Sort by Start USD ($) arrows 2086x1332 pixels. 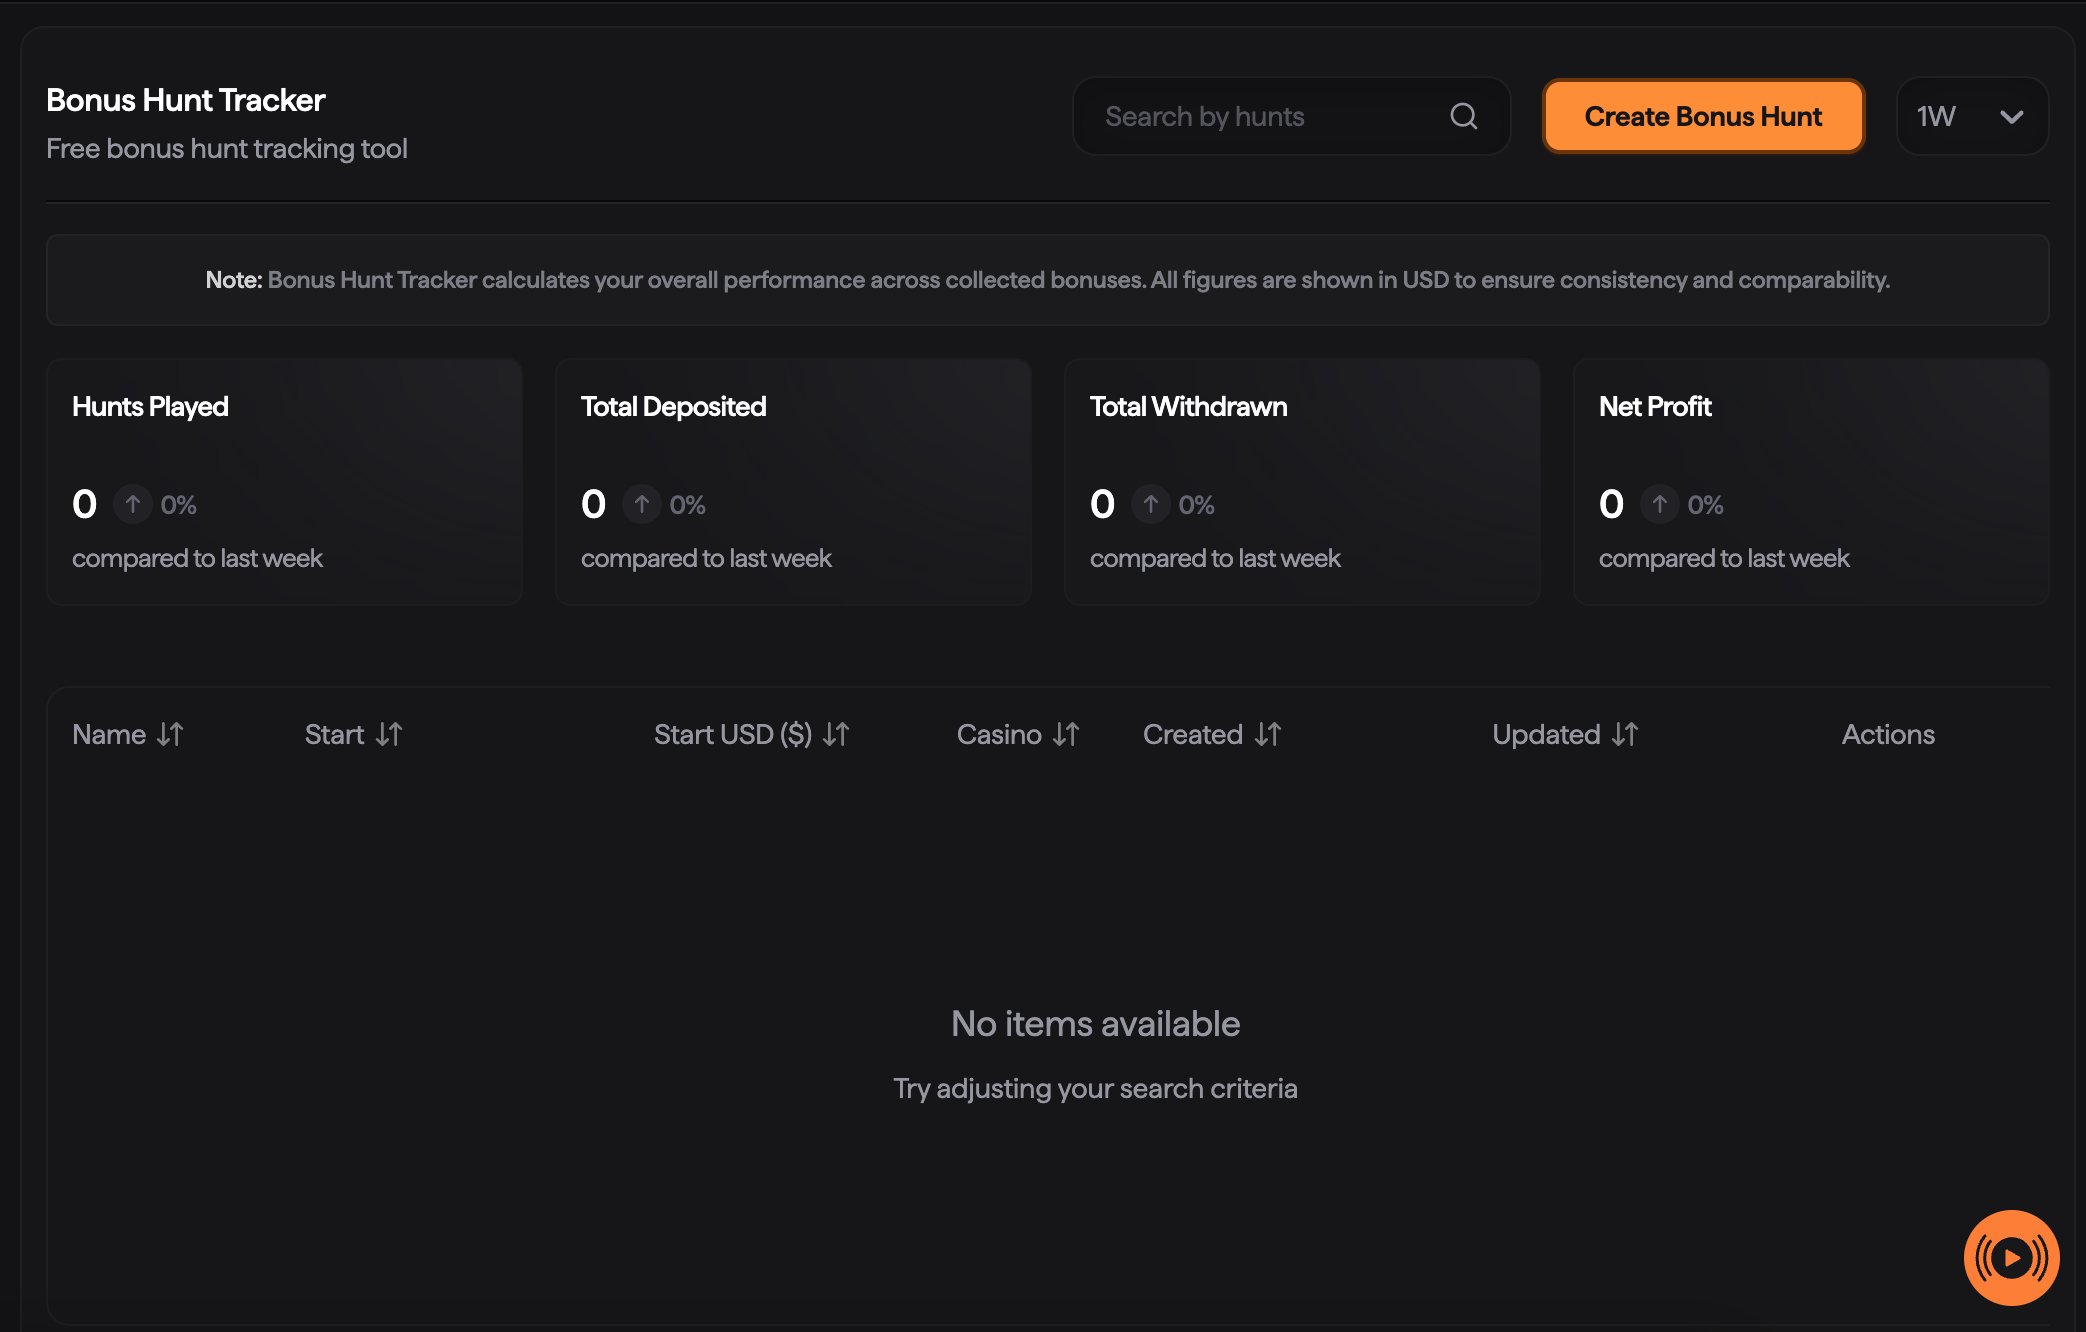(836, 734)
